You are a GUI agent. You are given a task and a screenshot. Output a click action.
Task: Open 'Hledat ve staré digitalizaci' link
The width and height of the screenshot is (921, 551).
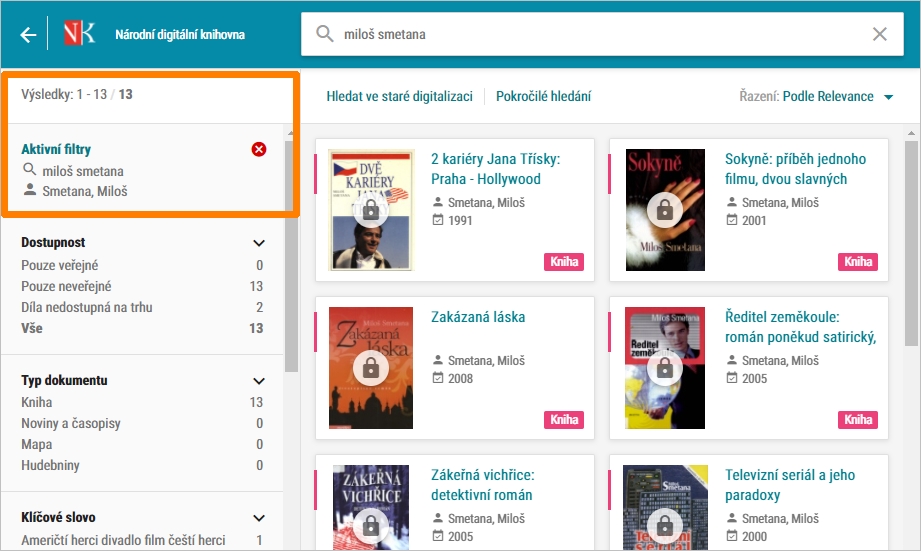(399, 96)
